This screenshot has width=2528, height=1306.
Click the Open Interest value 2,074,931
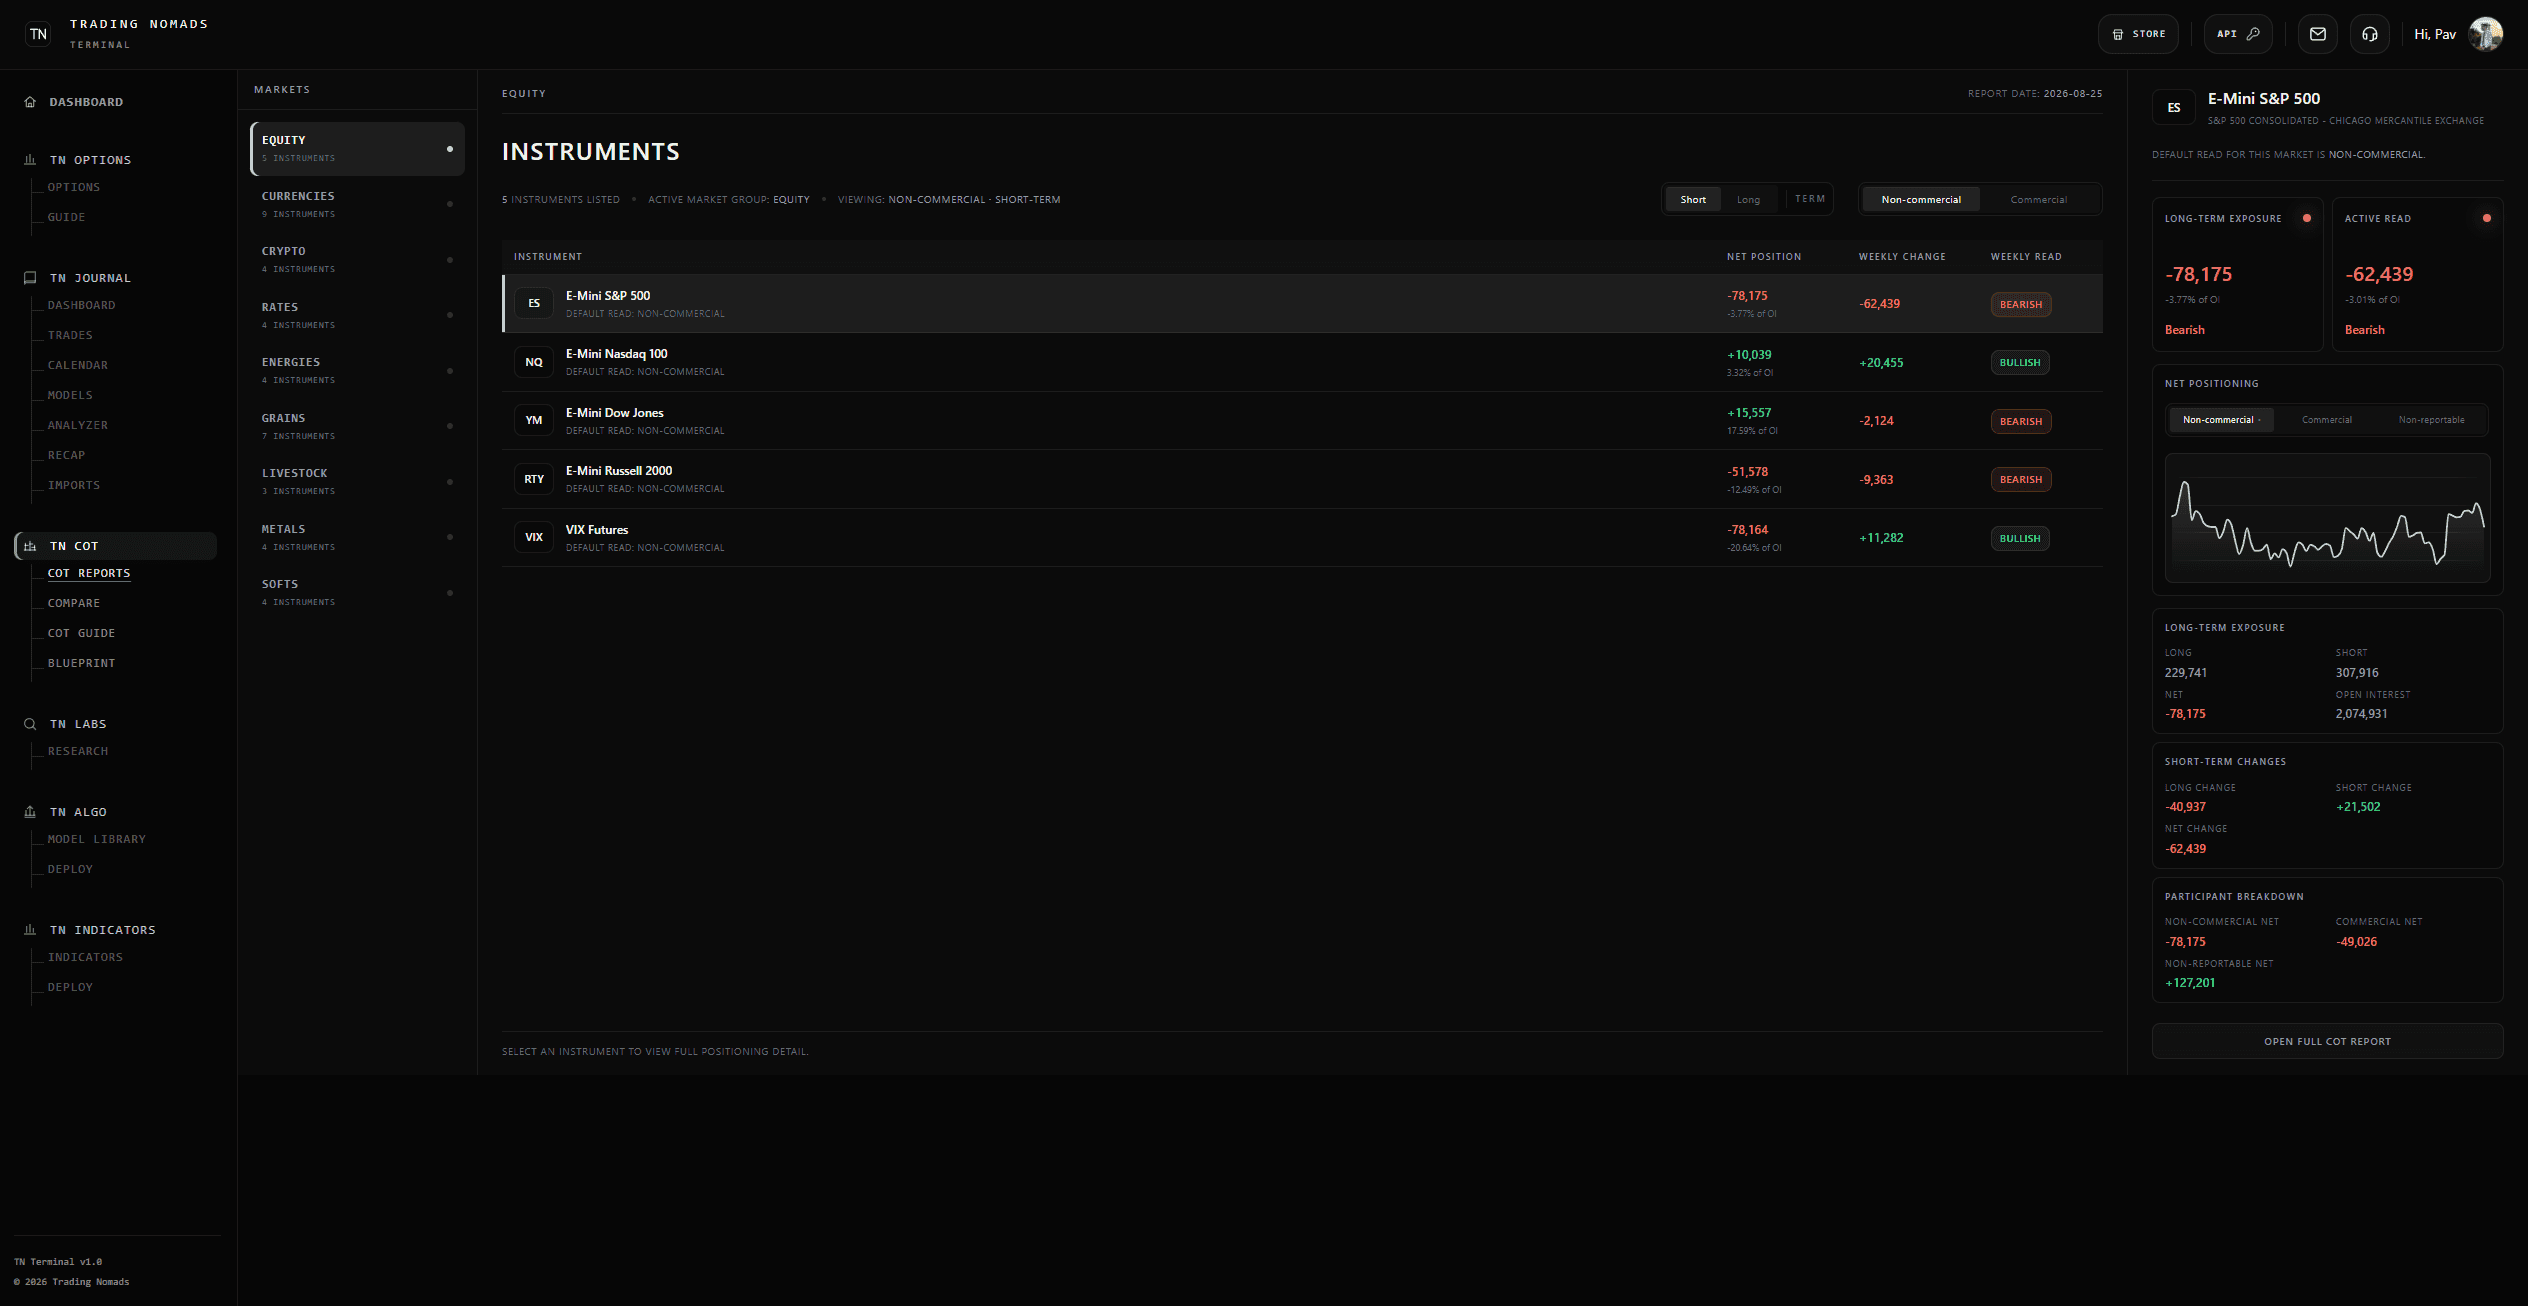pos(2361,714)
